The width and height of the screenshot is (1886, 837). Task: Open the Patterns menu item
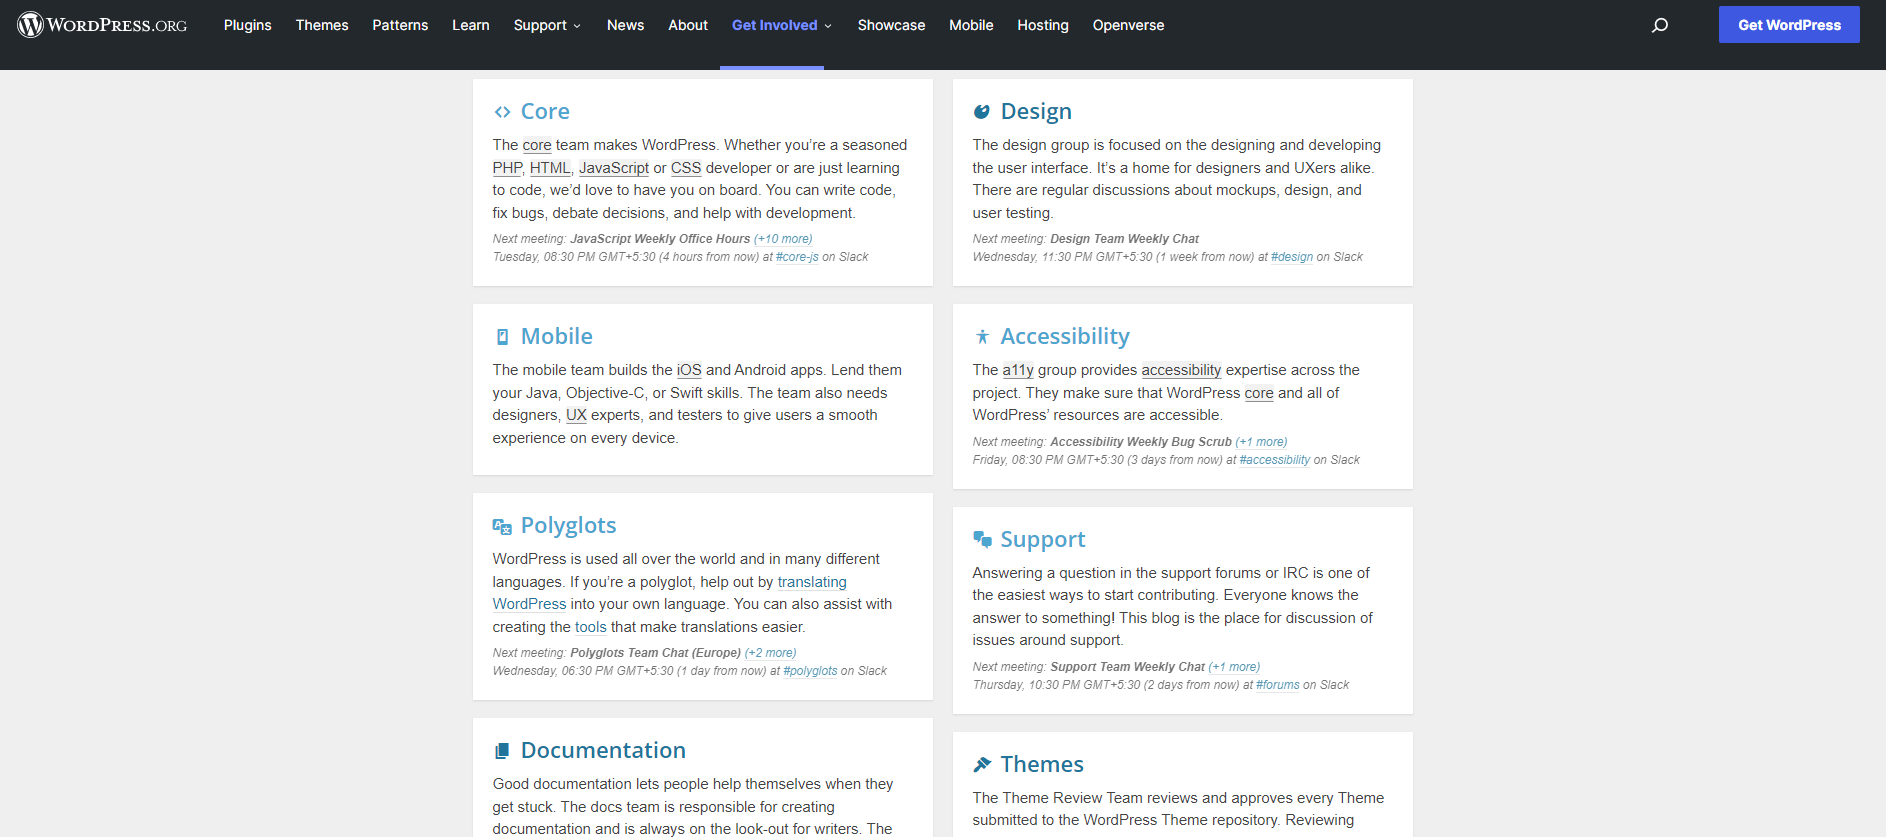pos(400,25)
